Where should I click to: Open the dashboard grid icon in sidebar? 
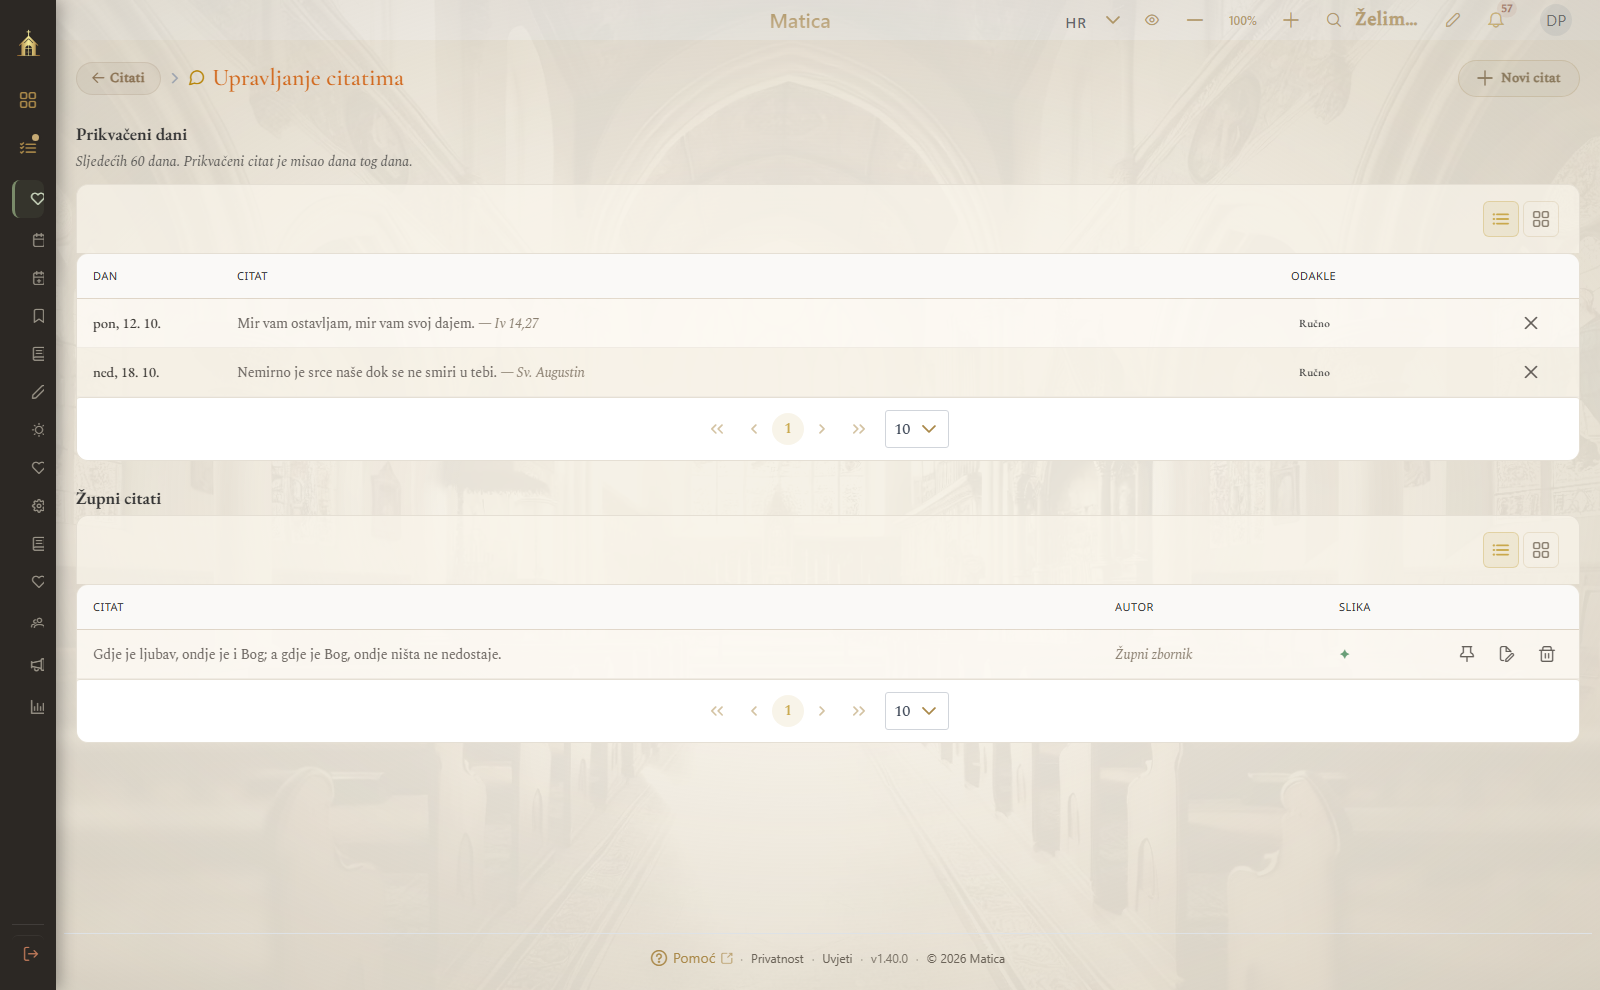(28, 100)
